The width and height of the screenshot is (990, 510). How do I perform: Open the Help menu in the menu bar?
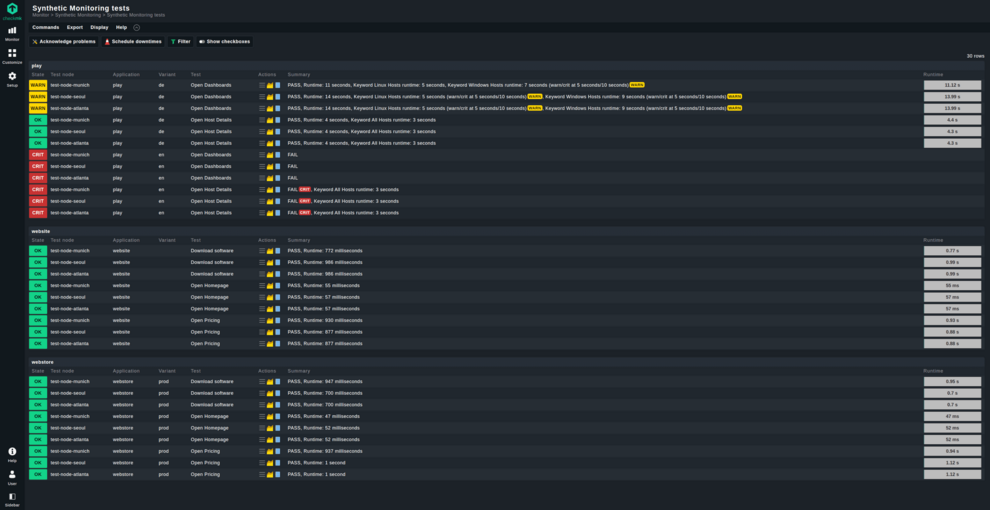121,28
